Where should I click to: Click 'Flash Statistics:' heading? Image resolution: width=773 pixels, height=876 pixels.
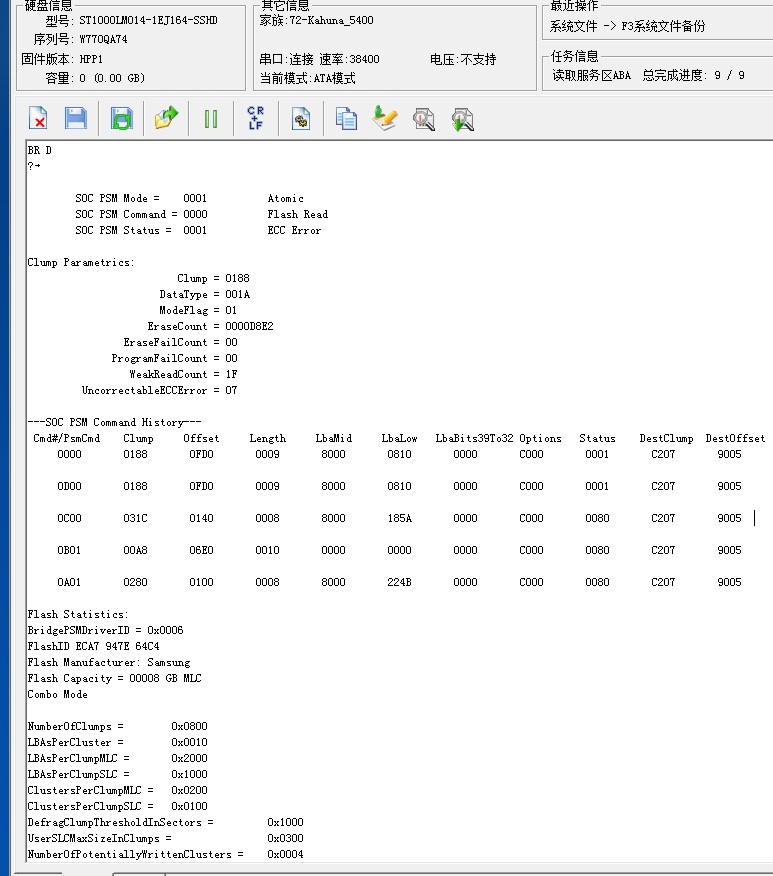coord(78,615)
